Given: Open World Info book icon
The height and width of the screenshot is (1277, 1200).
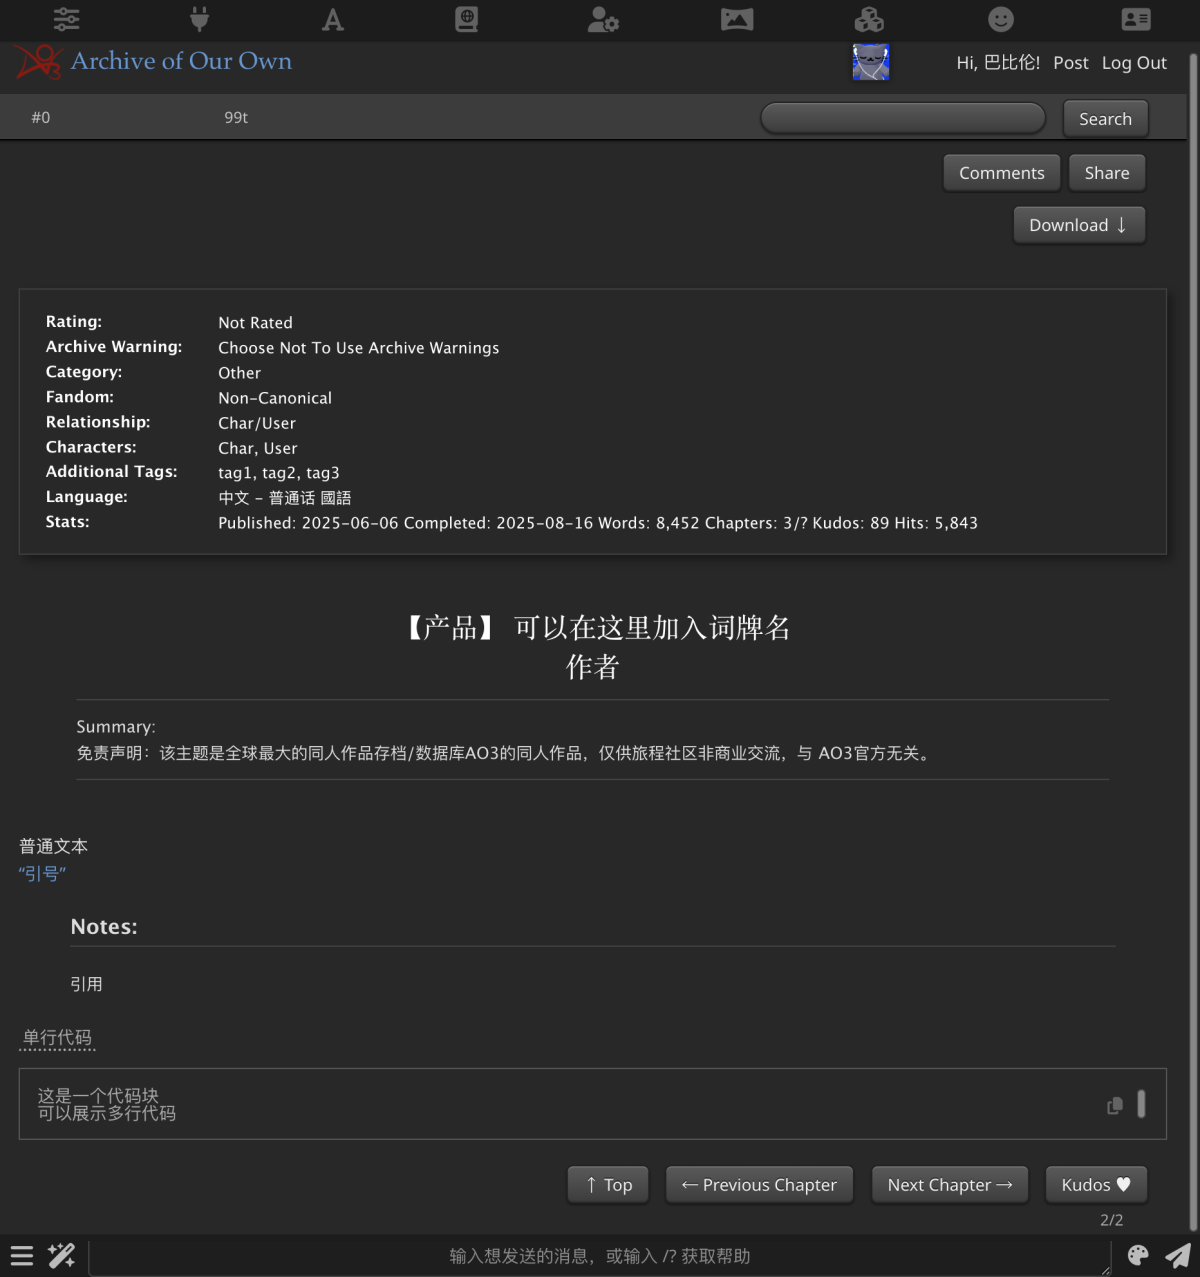Looking at the screenshot, I should pyautogui.click(x=467, y=19).
